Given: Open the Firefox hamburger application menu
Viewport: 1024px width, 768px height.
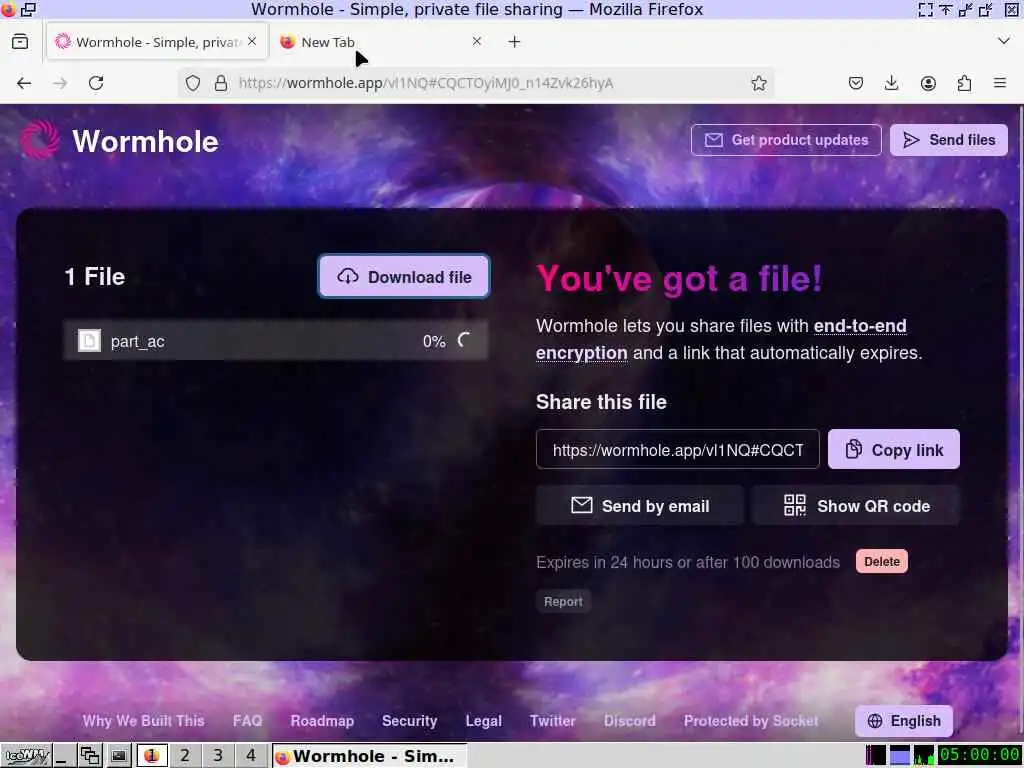Looking at the screenshot, I should pyautogui.click(x=1000, y=83).
